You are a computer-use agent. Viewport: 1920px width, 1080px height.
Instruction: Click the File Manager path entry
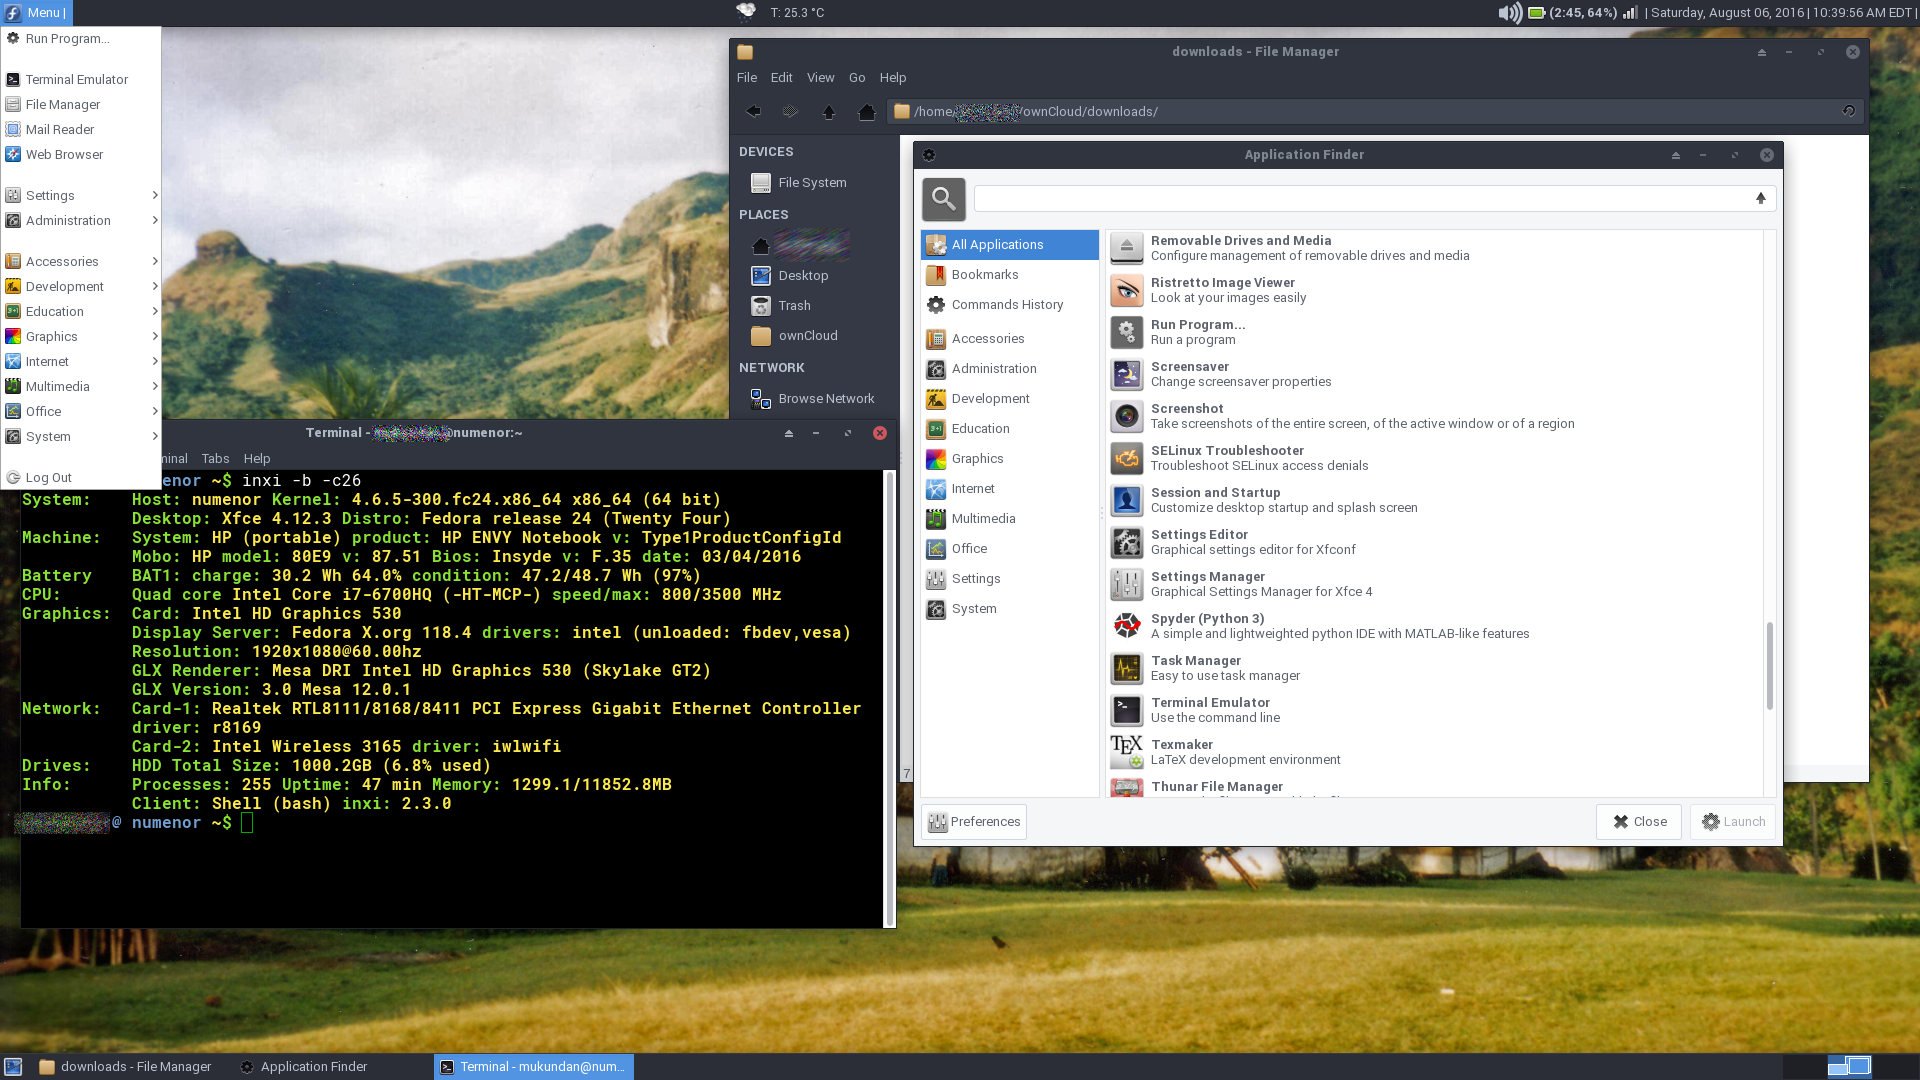pos(1375,111)
